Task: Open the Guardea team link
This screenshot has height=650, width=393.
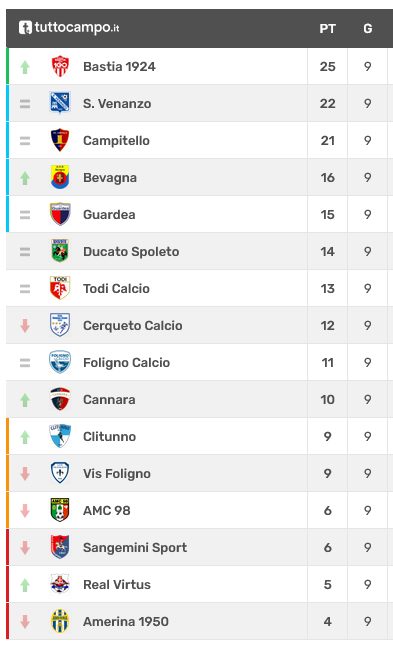Action: click(109, 214)
